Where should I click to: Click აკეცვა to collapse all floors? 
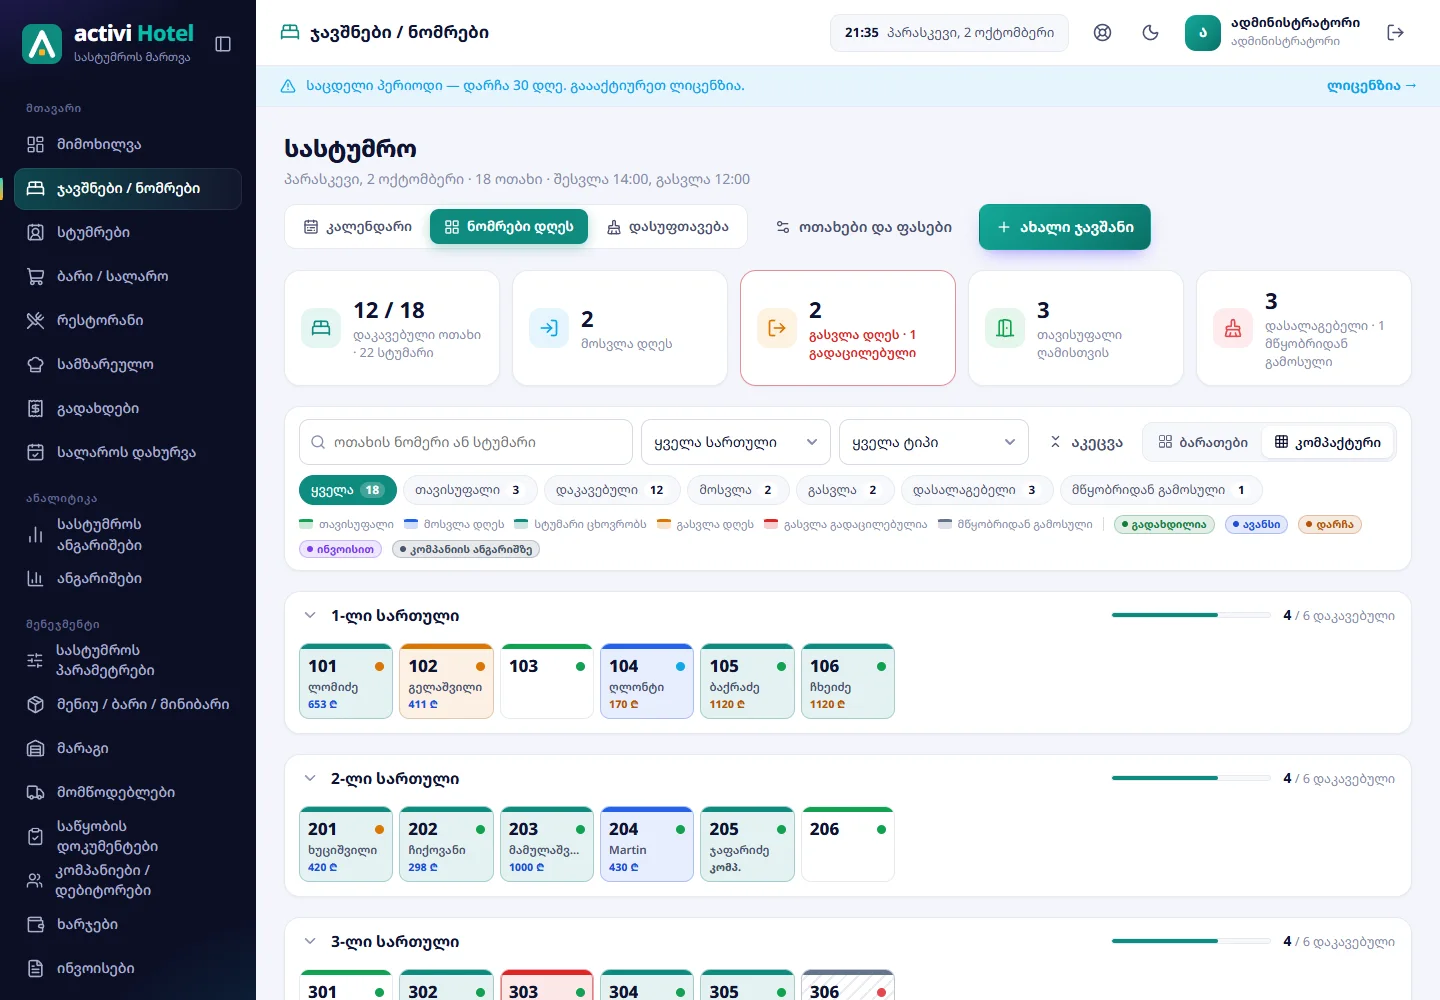(1086, 442)
